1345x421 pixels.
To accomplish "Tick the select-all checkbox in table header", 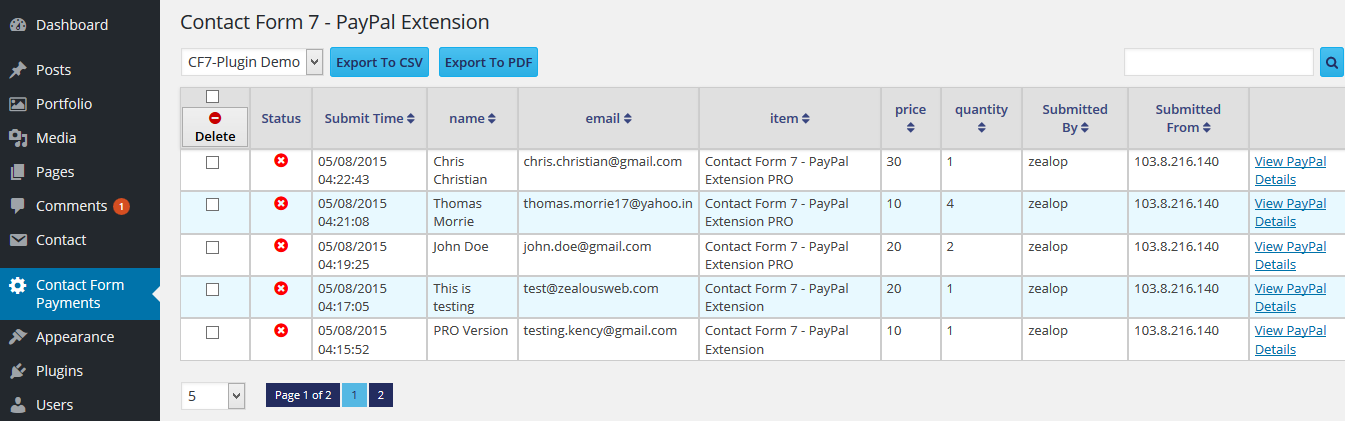I will (x=212, y=97).
